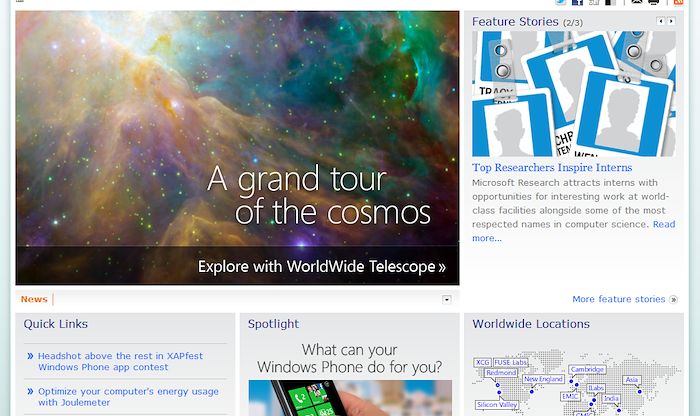Share the page via Twitter icon
The width and height of the screenshot is (700, 416).
[x=561, y=2]
